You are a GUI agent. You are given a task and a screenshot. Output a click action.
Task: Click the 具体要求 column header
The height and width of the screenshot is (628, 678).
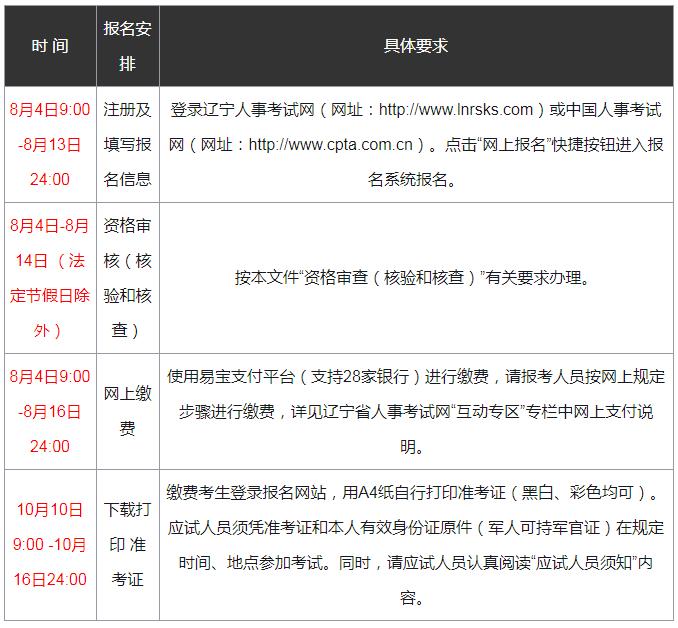pos(416,46)
